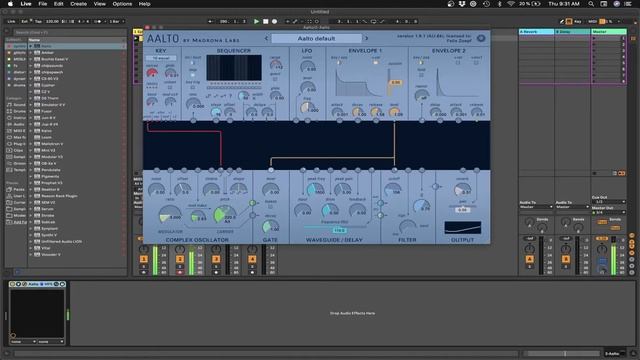
Task: Toggle the sequencer int/host switch
Action: click(192, 63)
